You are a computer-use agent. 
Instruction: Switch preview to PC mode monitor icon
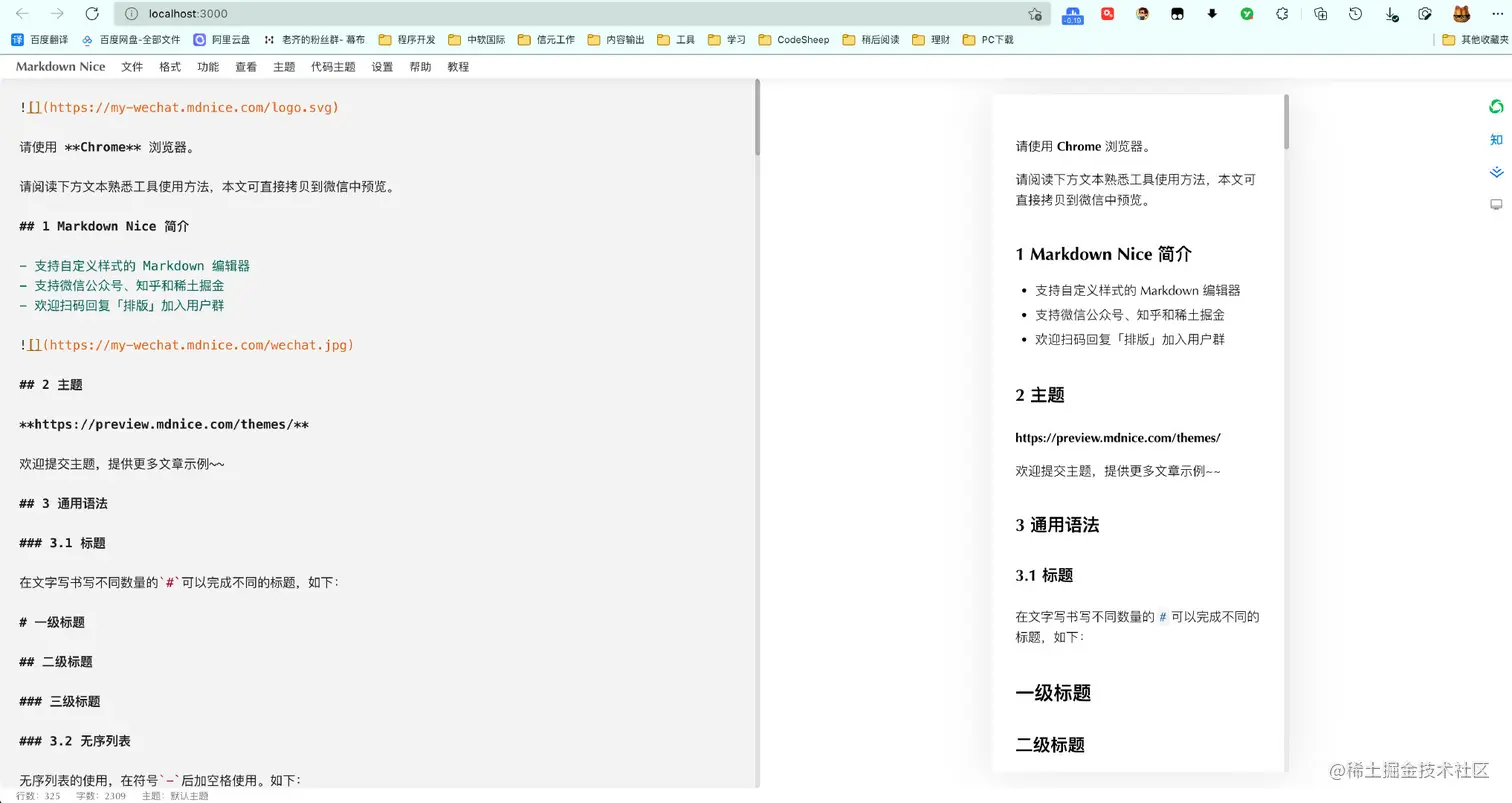tap(1496, 205)
